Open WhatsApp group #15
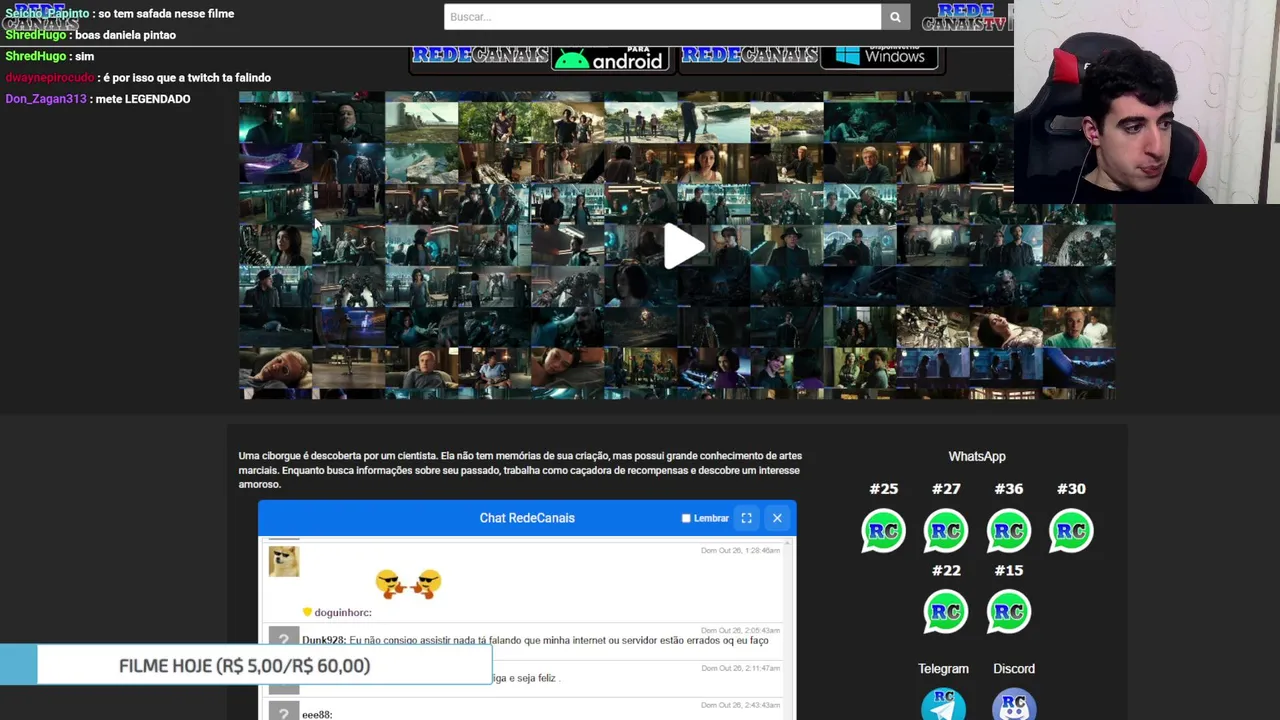1280x720 pixels. click(x=1008, y=612)
